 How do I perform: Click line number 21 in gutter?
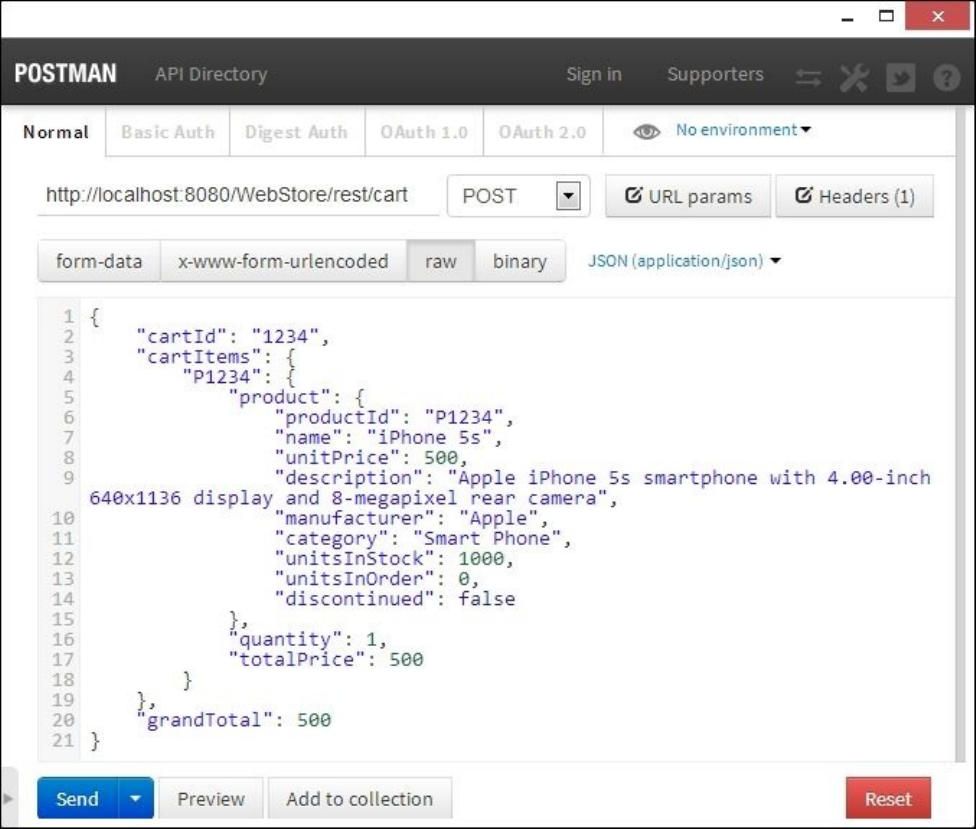[x=63, y=740]
